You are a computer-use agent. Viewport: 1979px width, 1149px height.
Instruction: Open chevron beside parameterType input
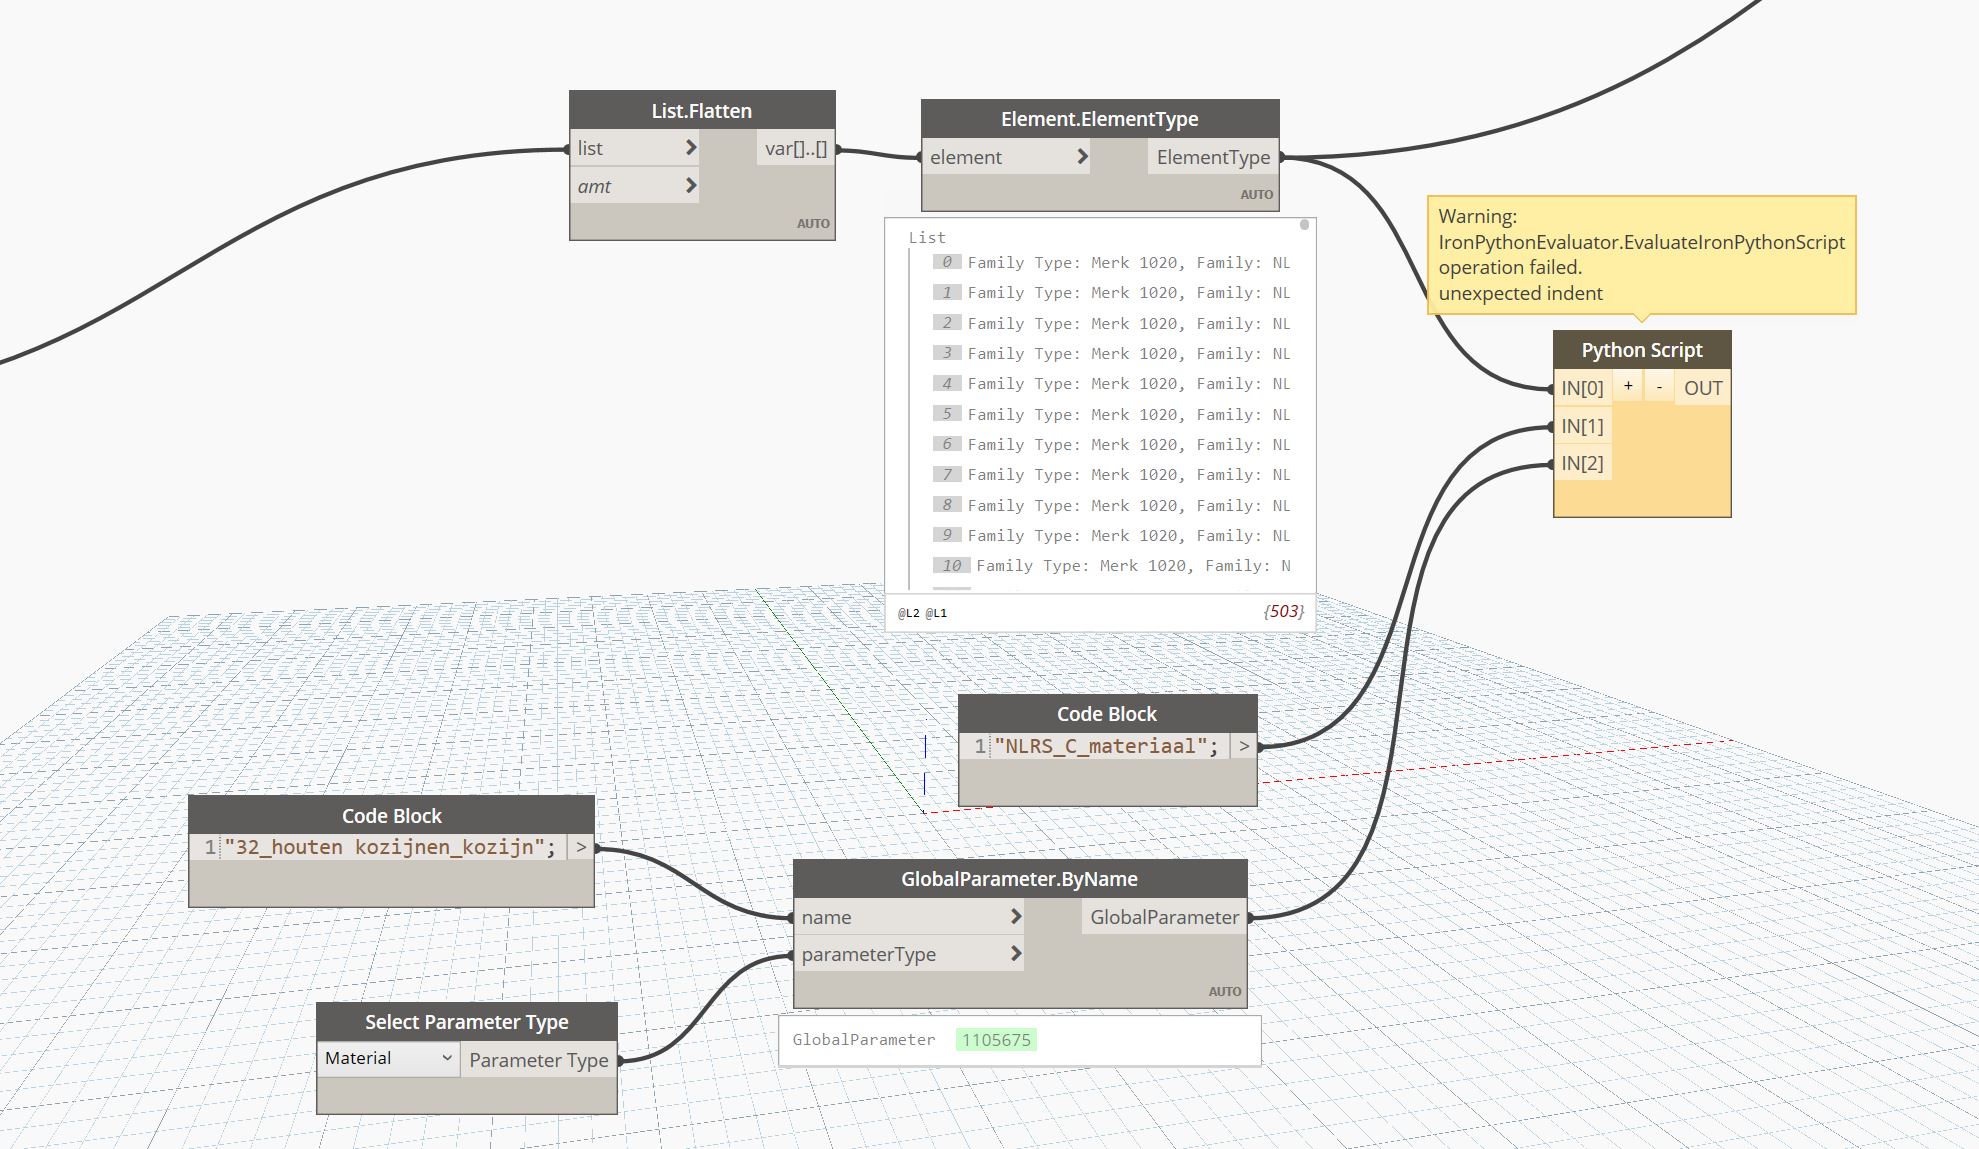[1016, 954]
